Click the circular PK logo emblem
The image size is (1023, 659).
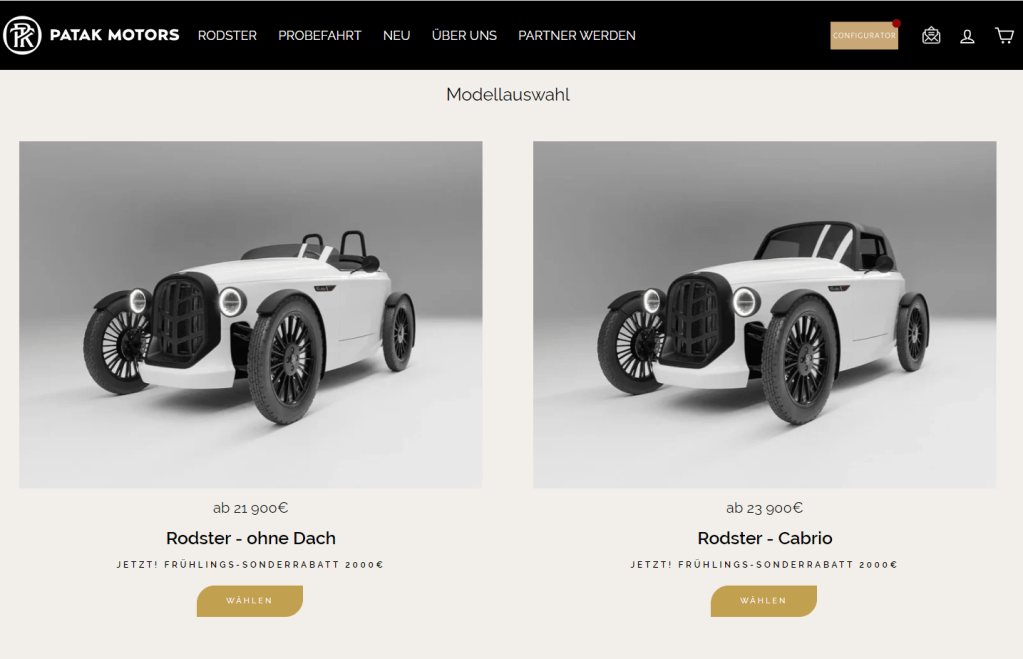[22, 35]
